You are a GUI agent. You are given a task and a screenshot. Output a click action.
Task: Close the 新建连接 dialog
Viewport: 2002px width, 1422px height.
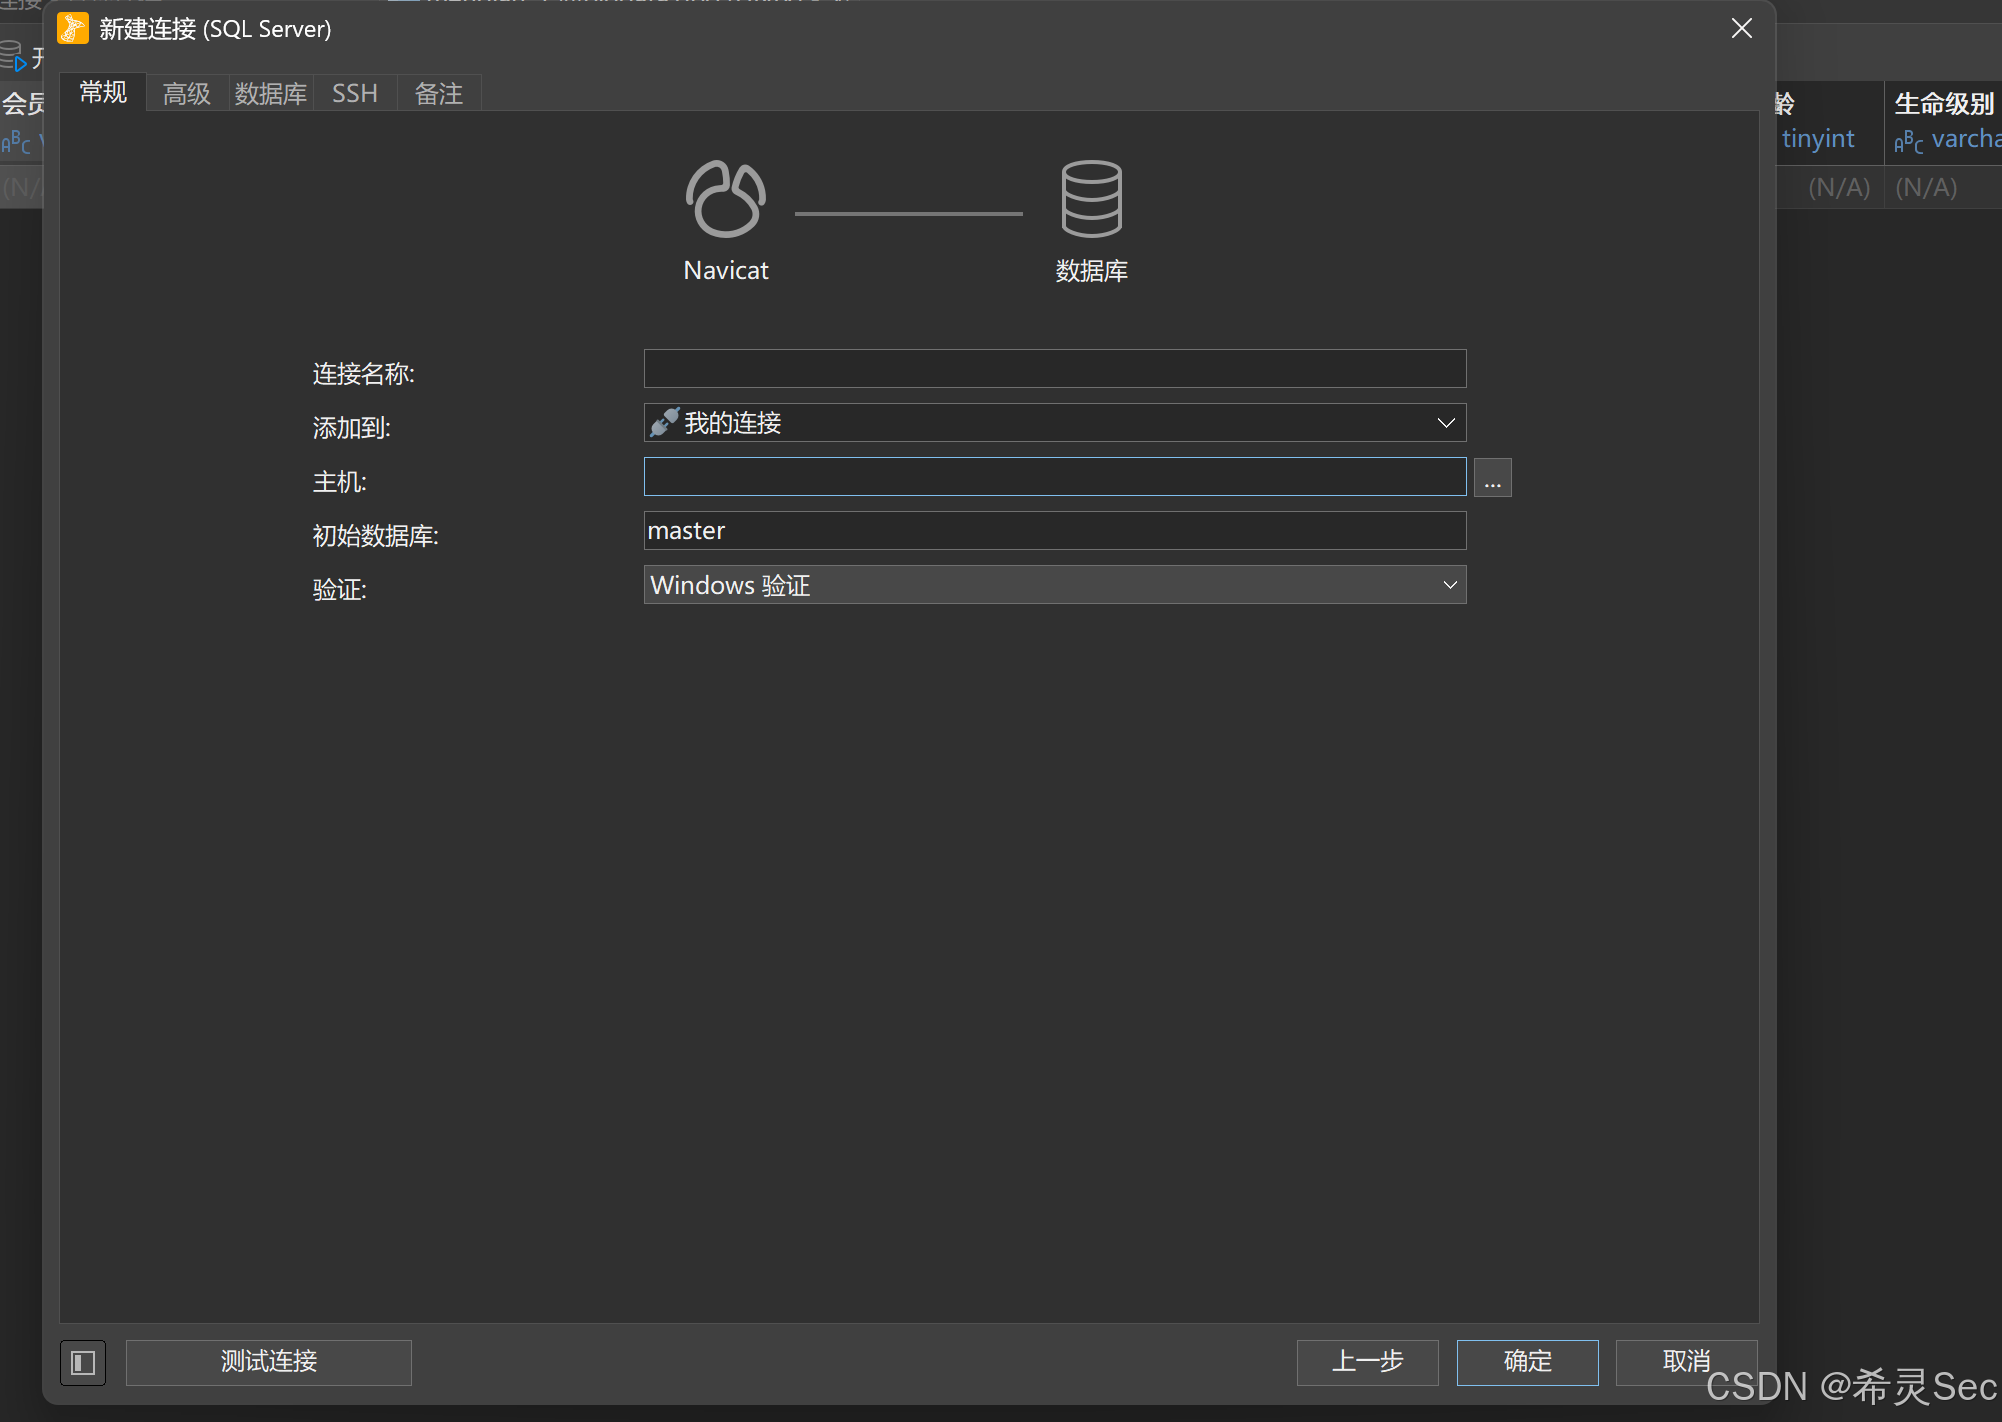coord(1742,29)
